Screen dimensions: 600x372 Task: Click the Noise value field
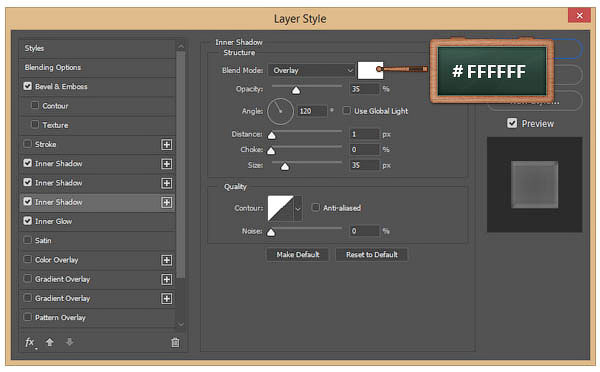click(x=364, y=231)
